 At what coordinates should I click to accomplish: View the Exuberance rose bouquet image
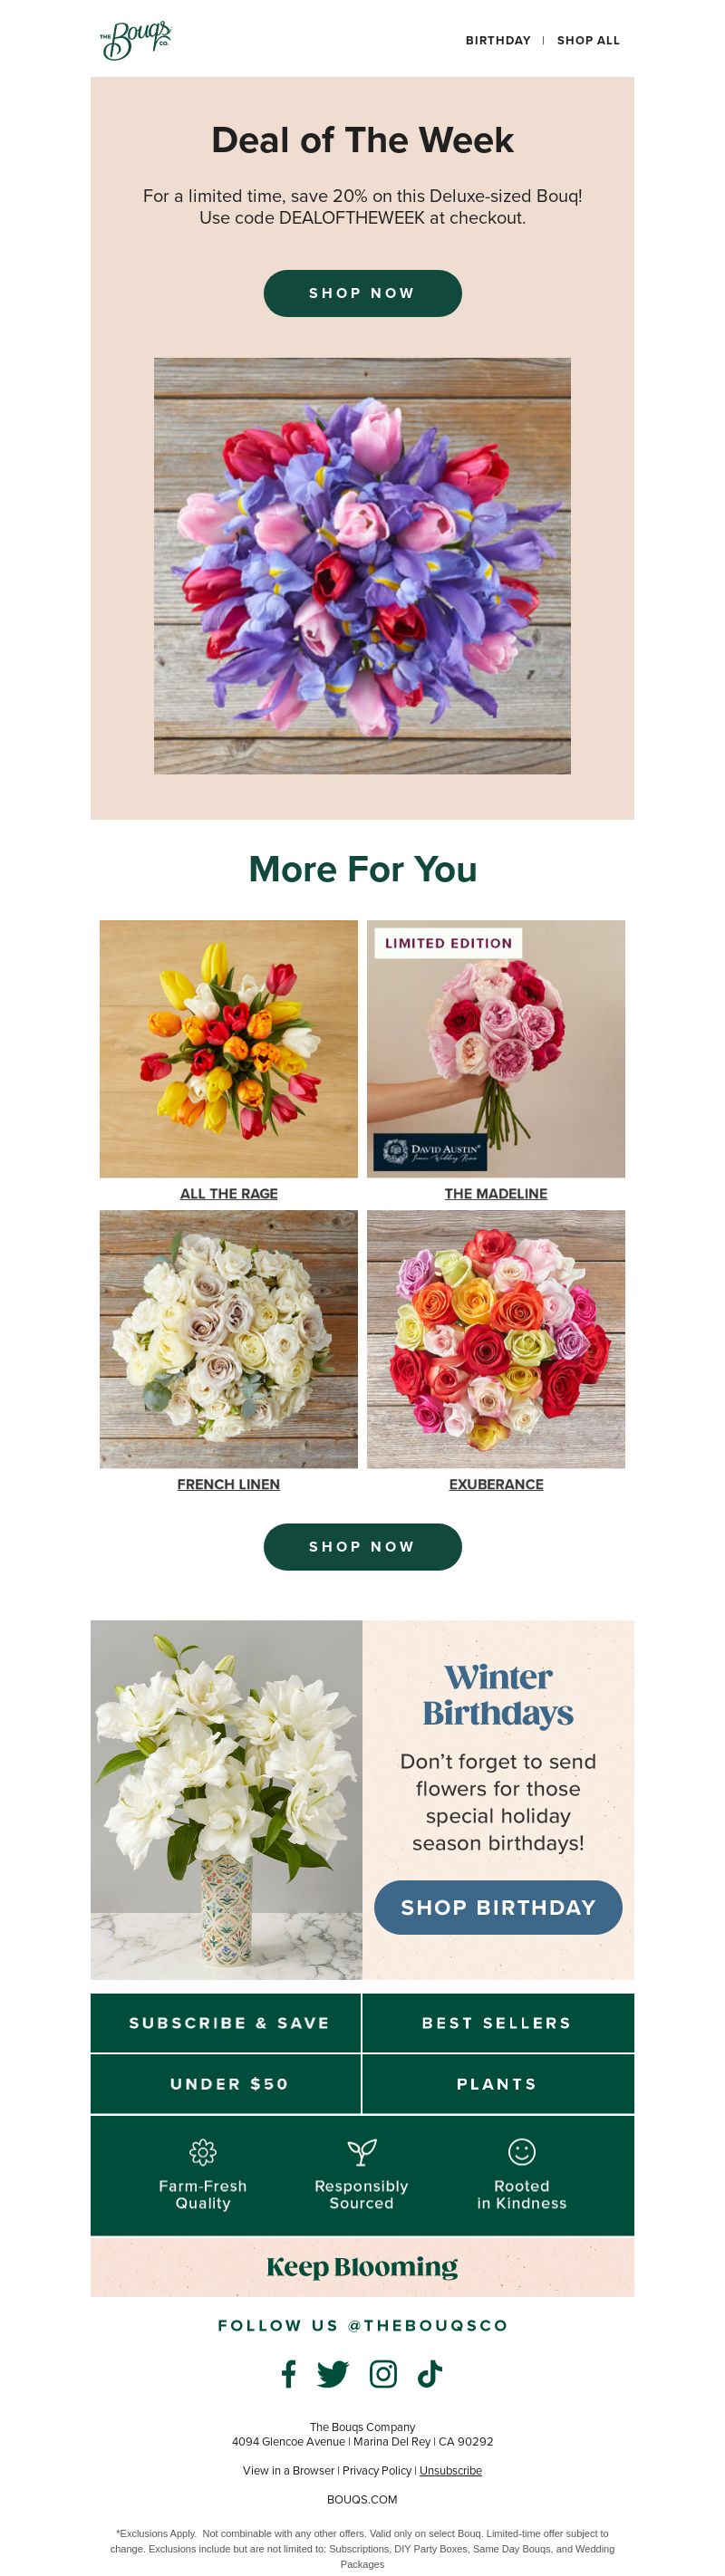[x=496, y=1339]
